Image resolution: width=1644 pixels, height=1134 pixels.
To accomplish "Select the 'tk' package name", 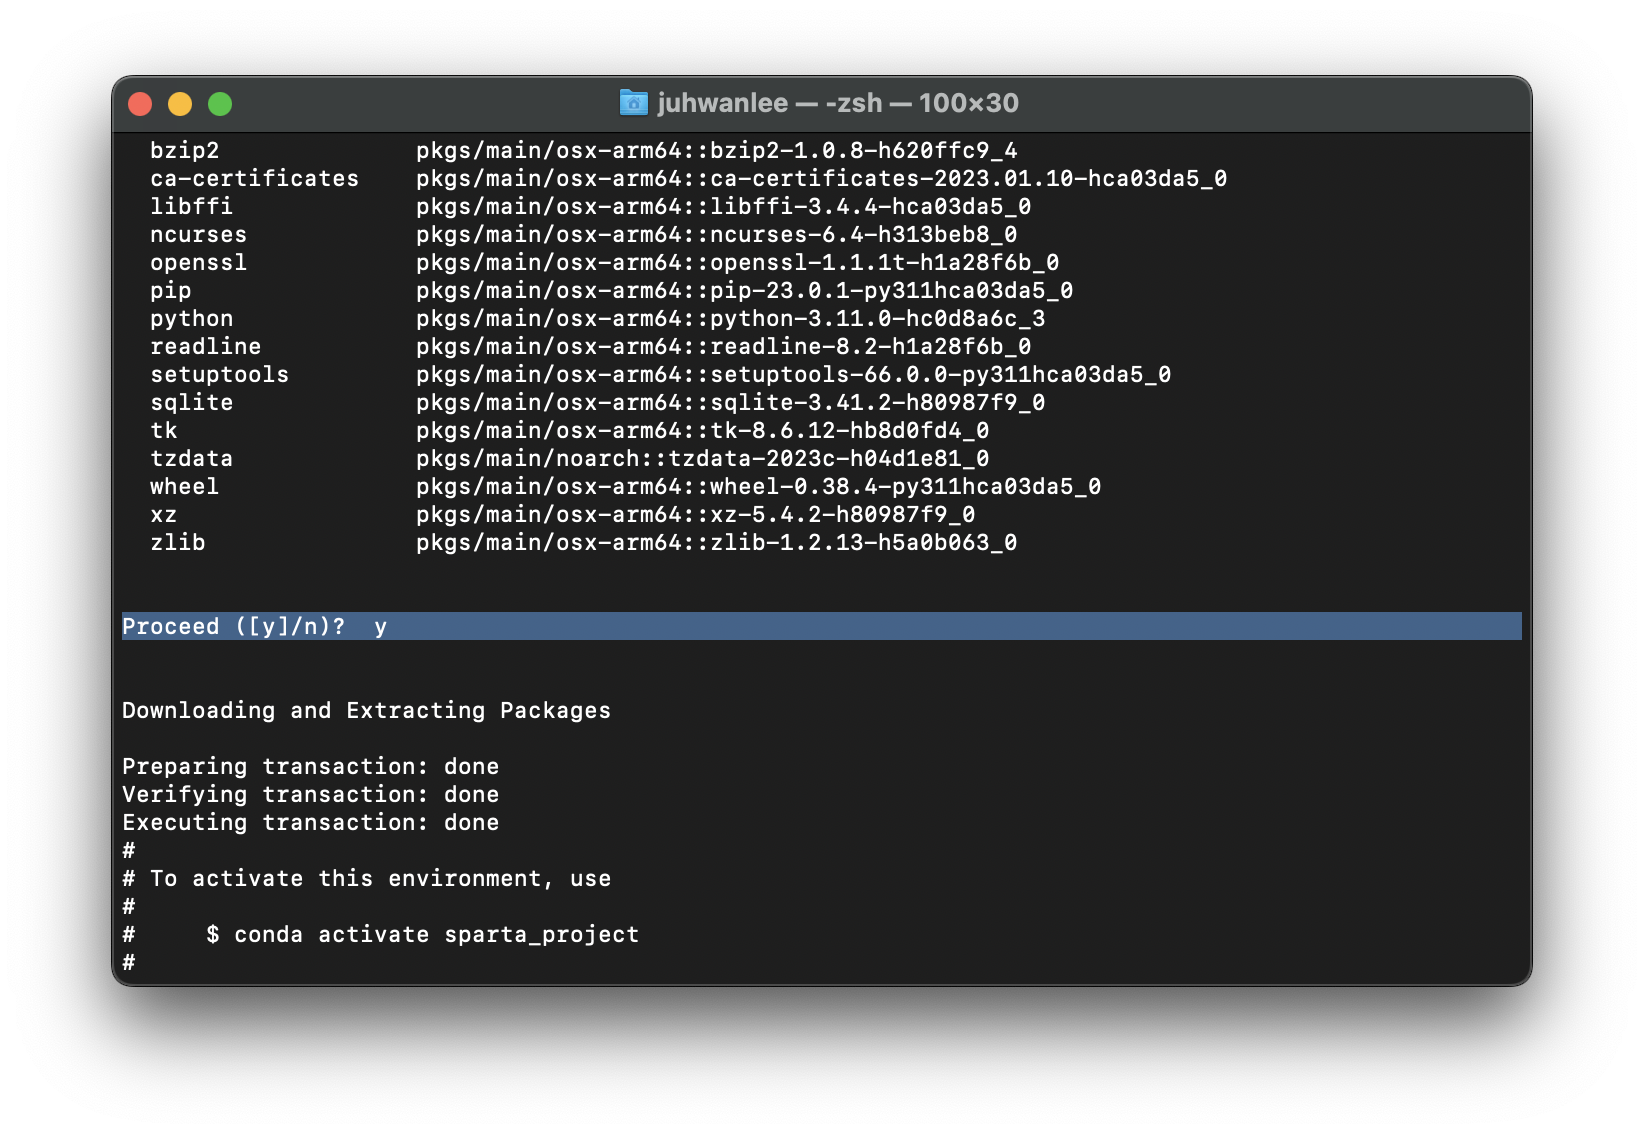I will tap(164, 431).
